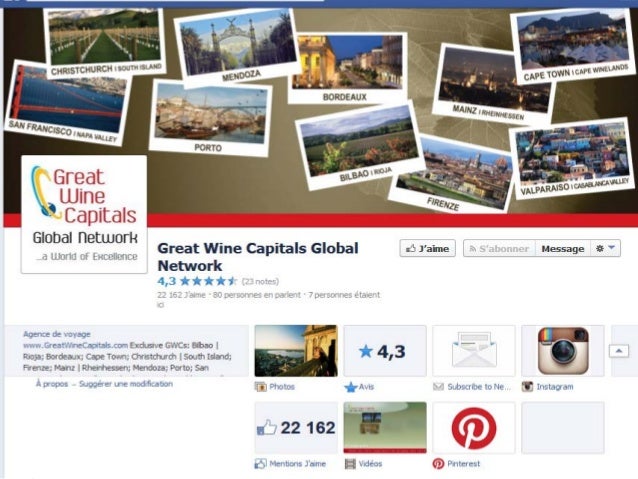Open the Subscribe to Newsletter envelope tile
Viewport: 638px width, 479px height.
click(x=474, y=351)
